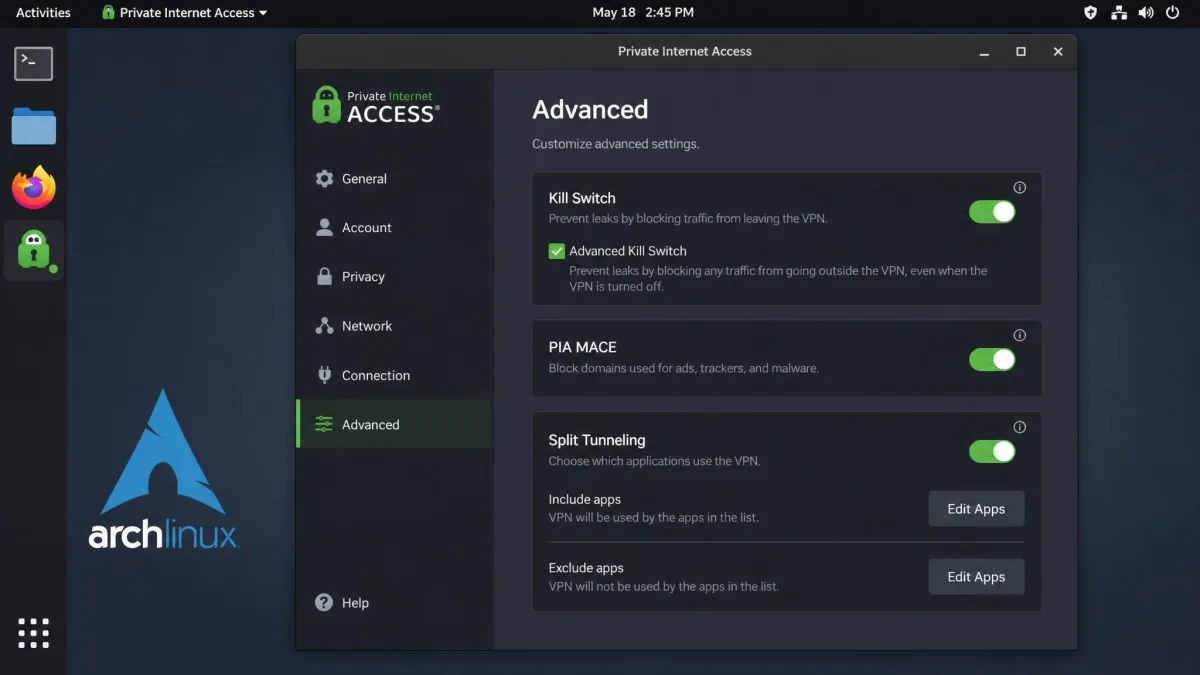Screen dimensions: 1200x675
Task: Click the Help question mark icon
Action: coord(324,602)
